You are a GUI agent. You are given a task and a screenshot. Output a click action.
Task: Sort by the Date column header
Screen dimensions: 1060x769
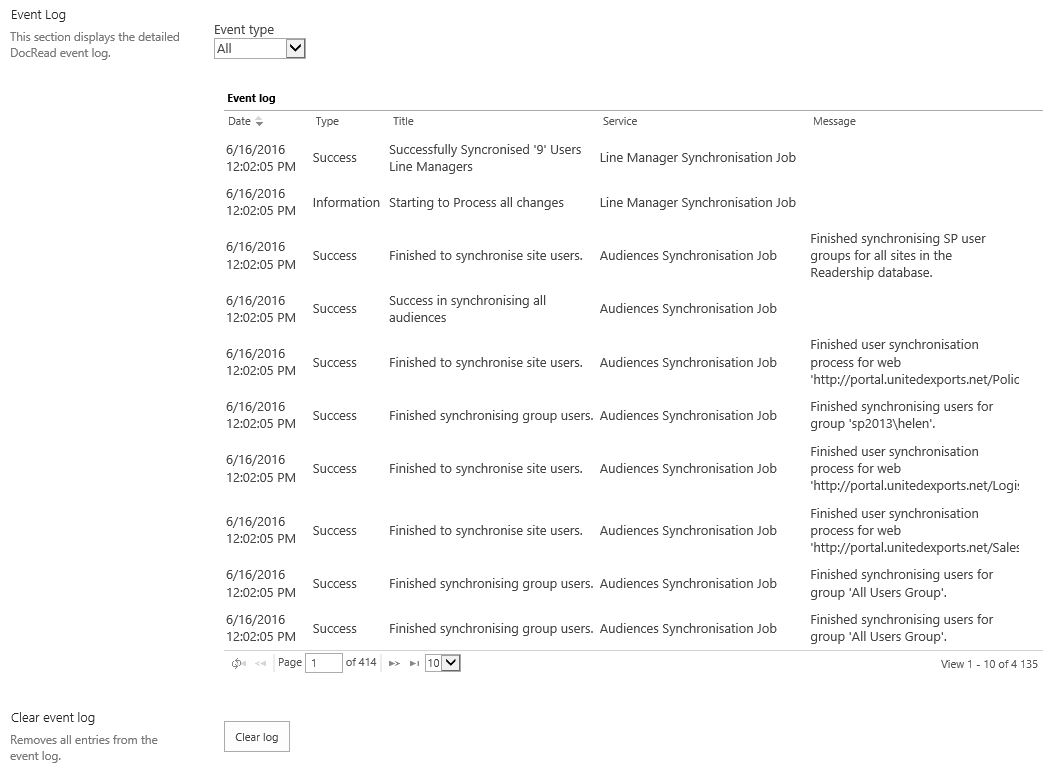click(240, 122)
